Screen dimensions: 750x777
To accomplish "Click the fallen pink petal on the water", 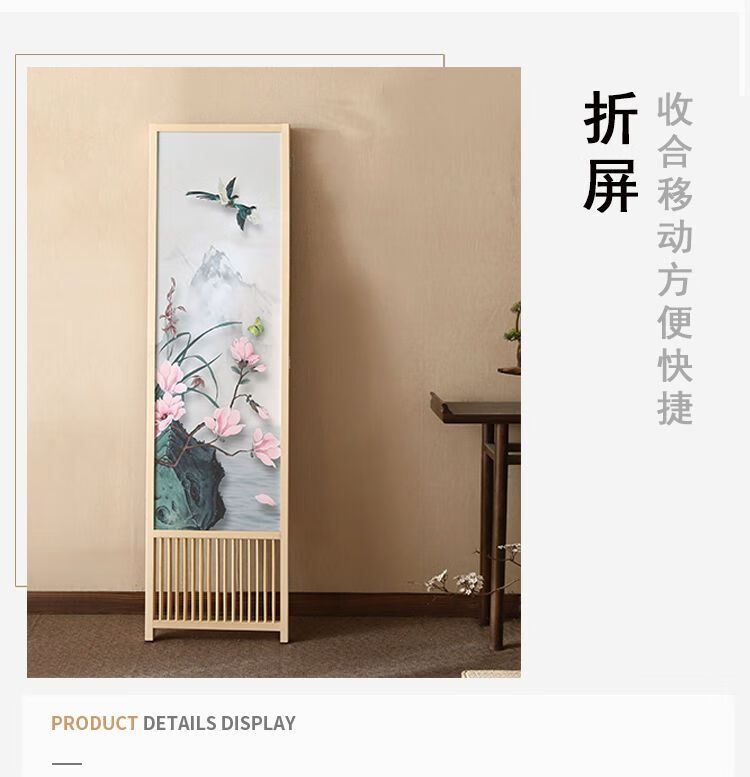I will (x=266, y=500).
